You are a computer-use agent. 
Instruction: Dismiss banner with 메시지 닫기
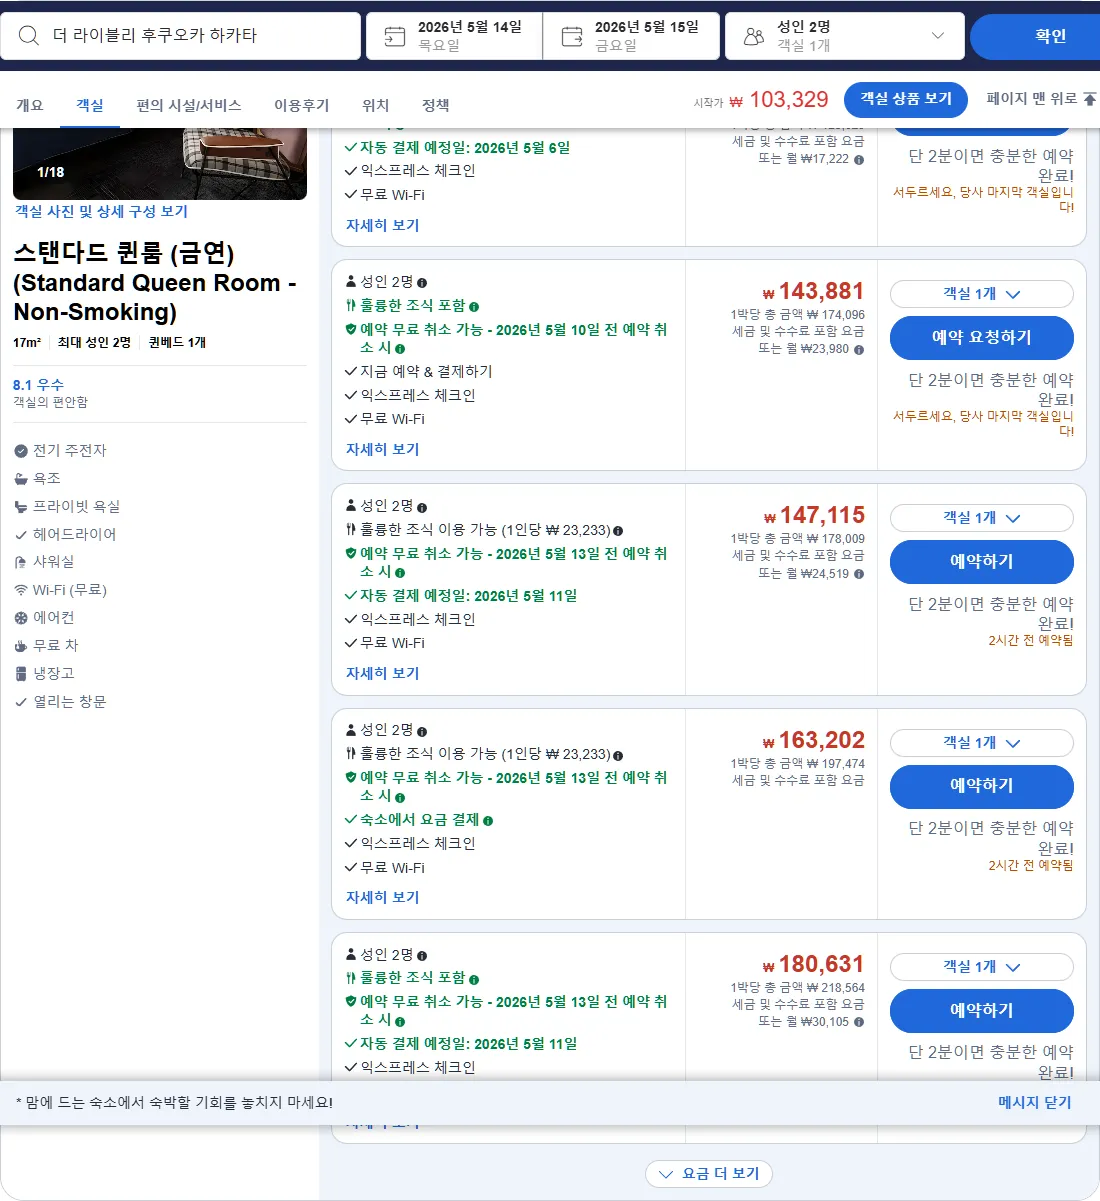pos(1034,1102)
